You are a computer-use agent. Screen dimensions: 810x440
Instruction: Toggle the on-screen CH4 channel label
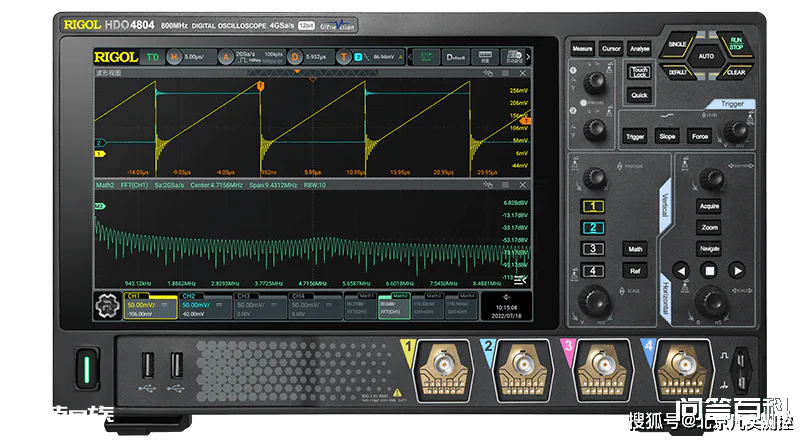coord(298,296)
